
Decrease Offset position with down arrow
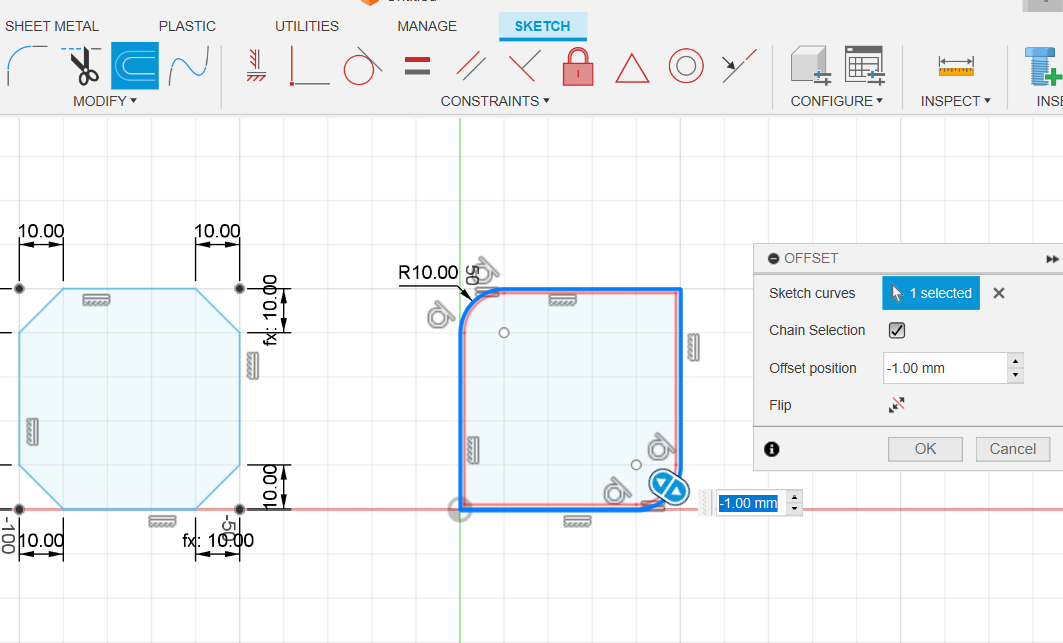click(1015, 375)
